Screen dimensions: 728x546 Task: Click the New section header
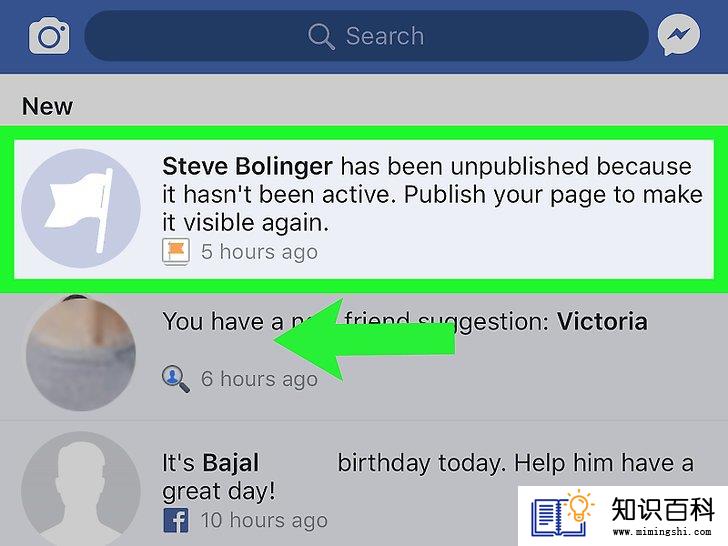coord(47,106)
